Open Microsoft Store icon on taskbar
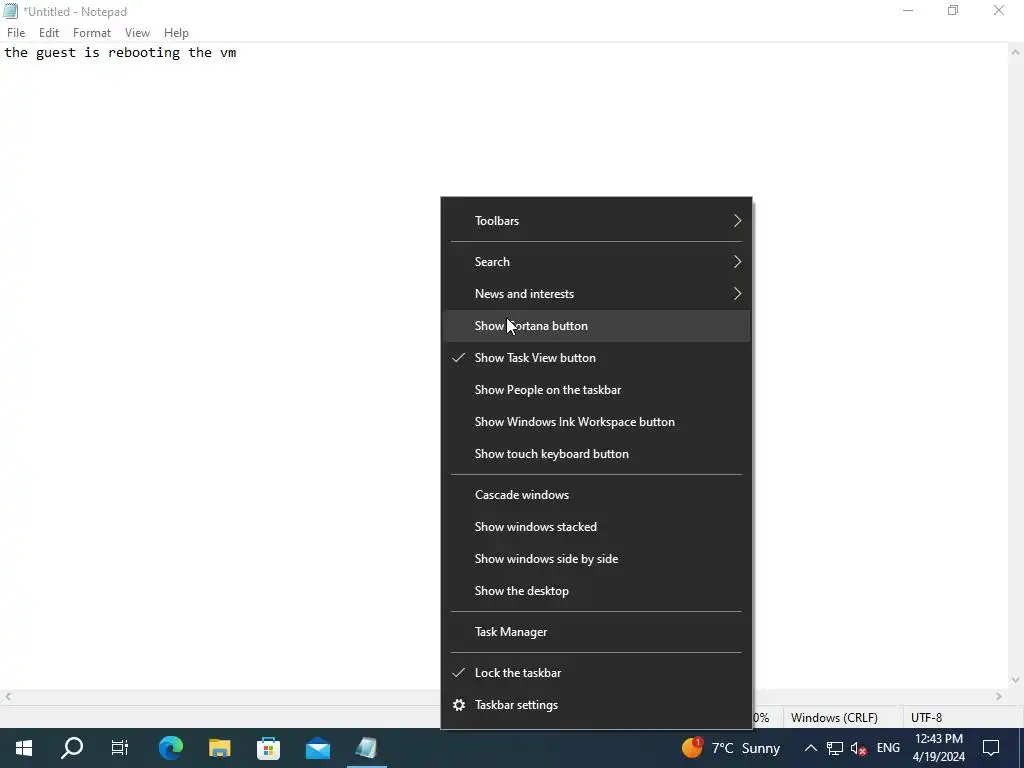The height and width of the screenshot is (768, 1024). coord(268,748)
